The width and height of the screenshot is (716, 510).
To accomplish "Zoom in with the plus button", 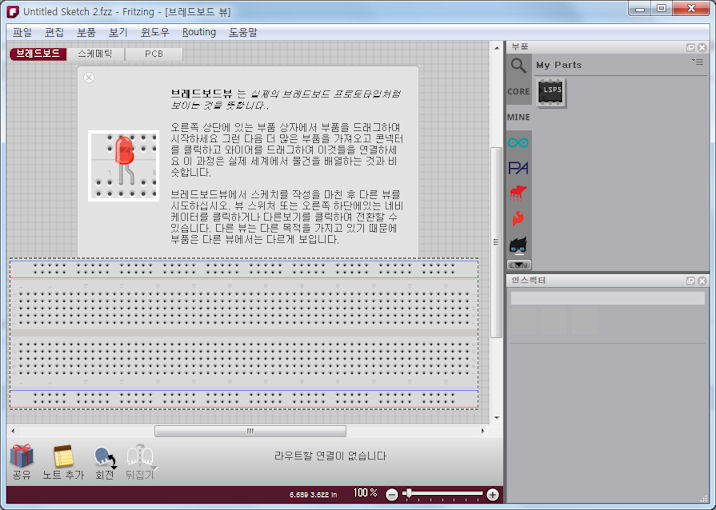I will click(493, 494).
